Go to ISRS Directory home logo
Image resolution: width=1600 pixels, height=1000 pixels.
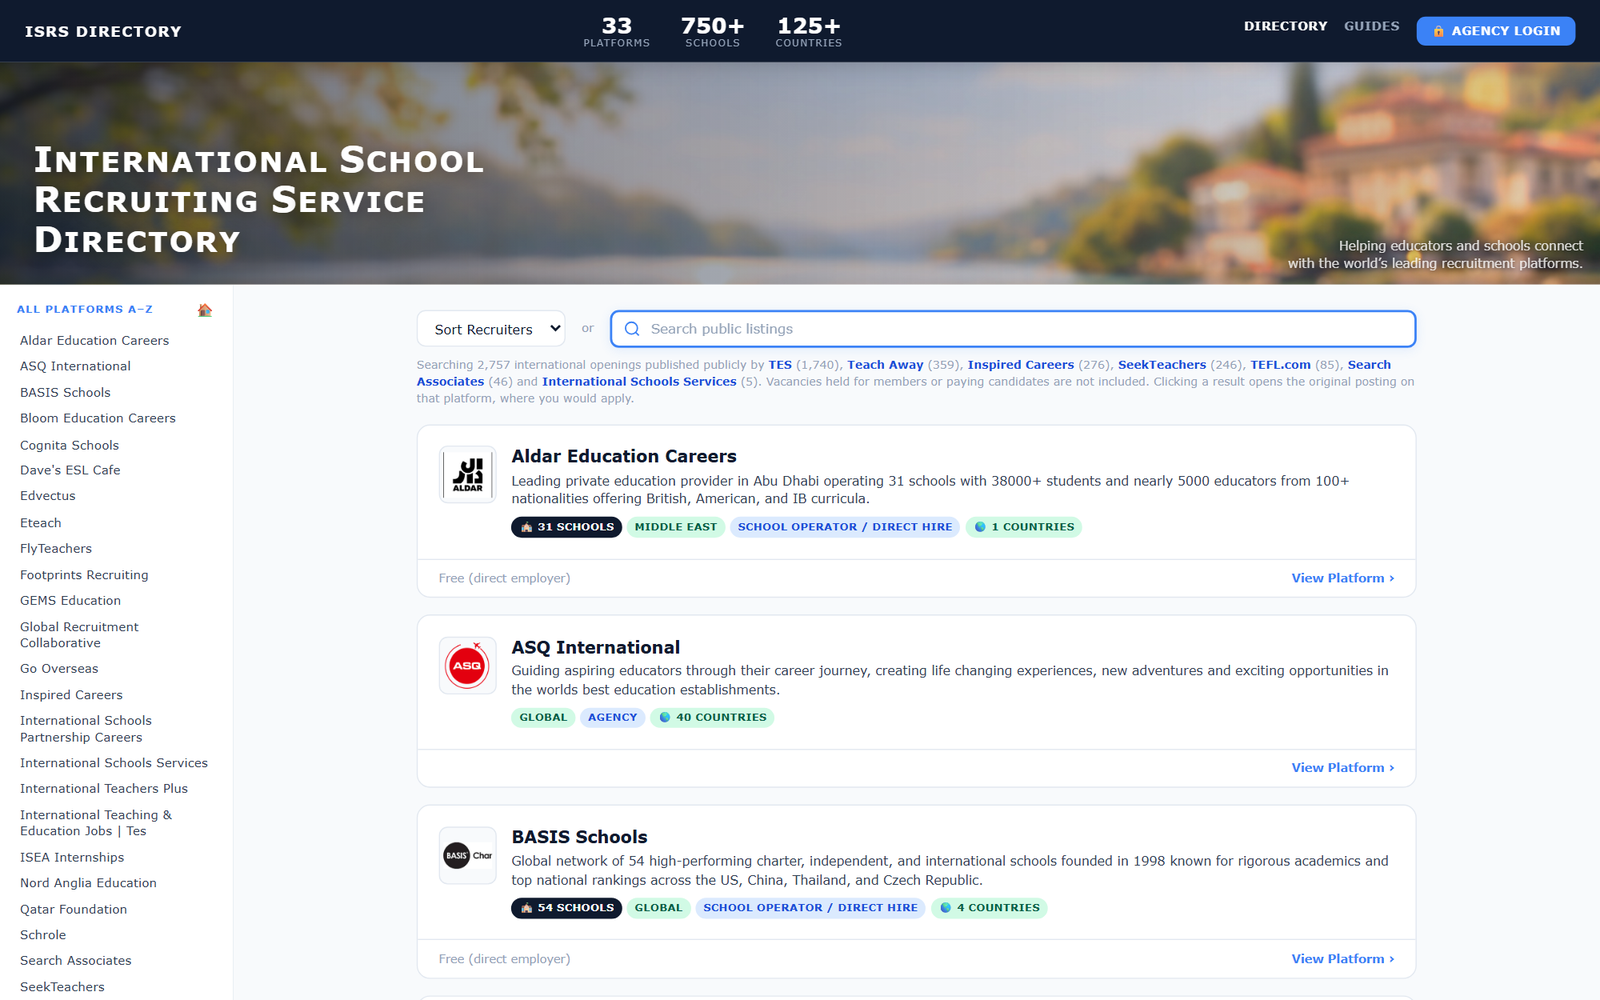click(x=103, y=31)
